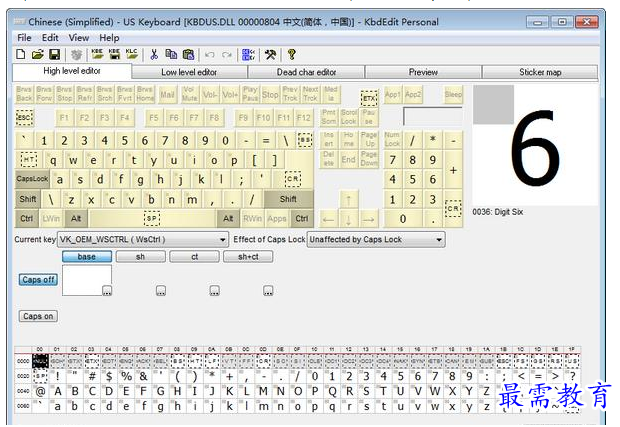This screenshot has height=427, width=620.
Task: Select the ct modifier state button
Action: 194,257
